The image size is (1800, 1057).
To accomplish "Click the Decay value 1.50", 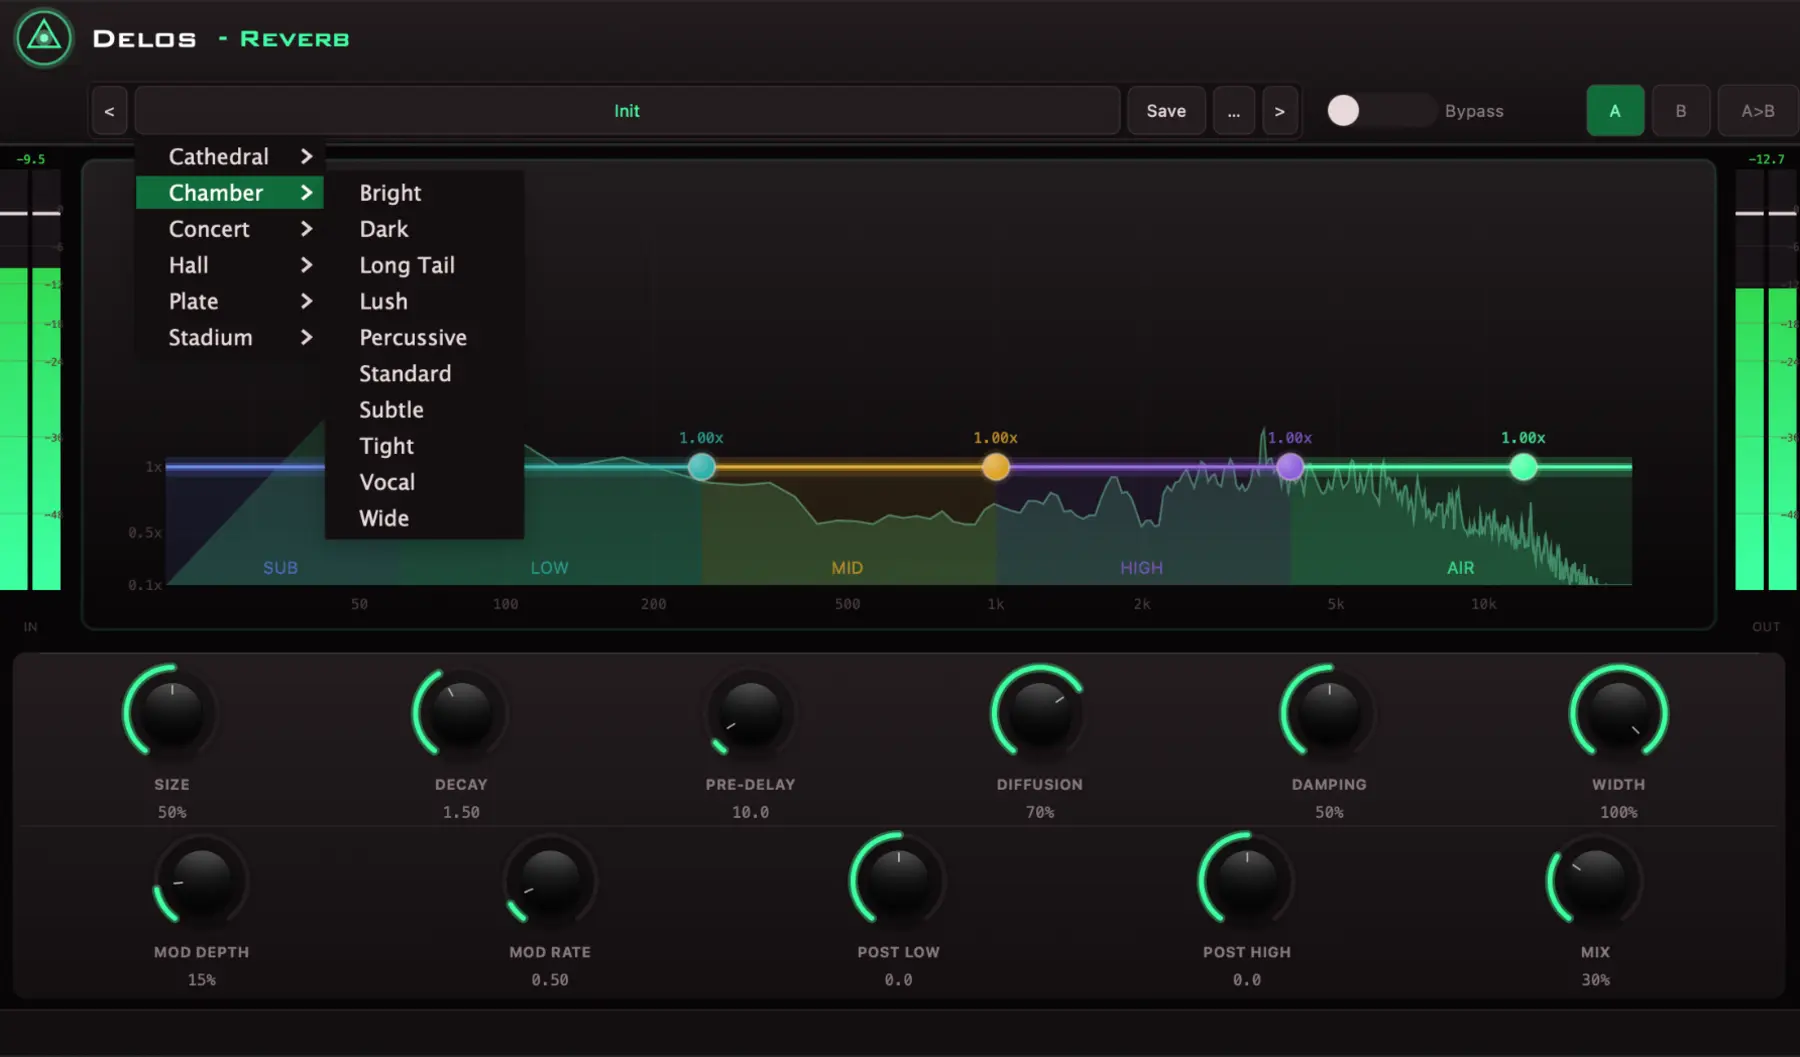I will (x=461, y=812).
